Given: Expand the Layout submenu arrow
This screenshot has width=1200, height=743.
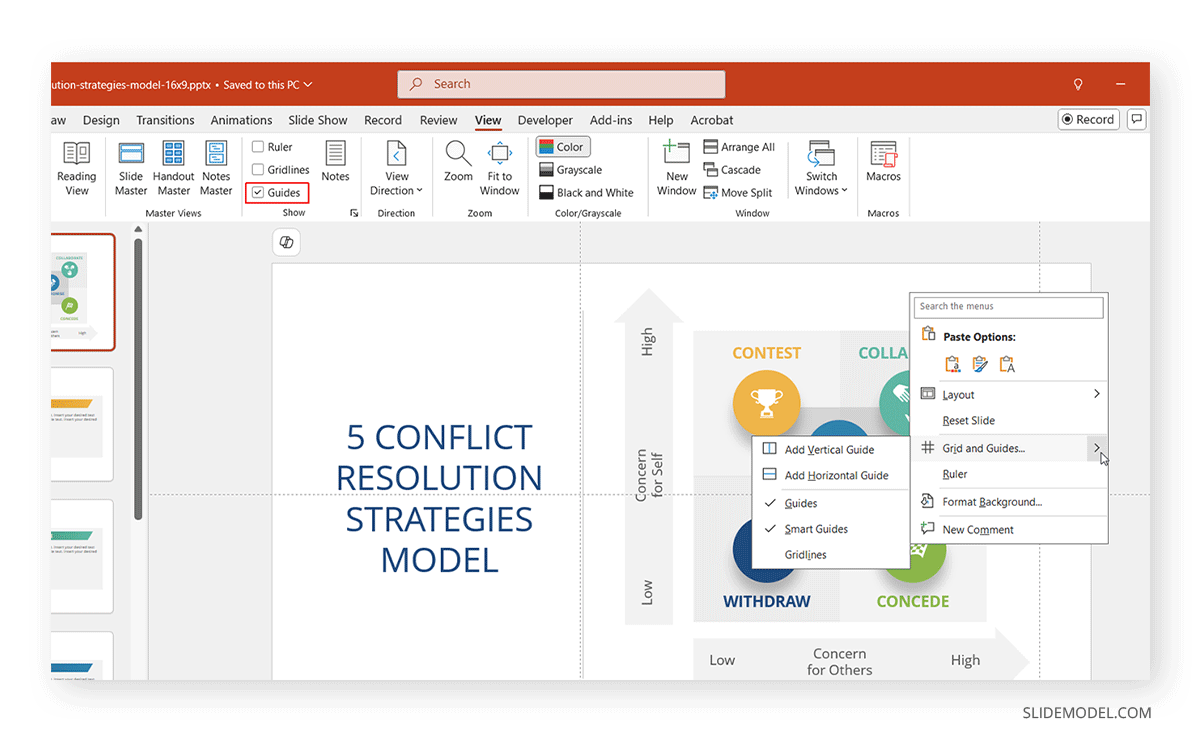Looking at the screenshot, I should (1097, 394).
